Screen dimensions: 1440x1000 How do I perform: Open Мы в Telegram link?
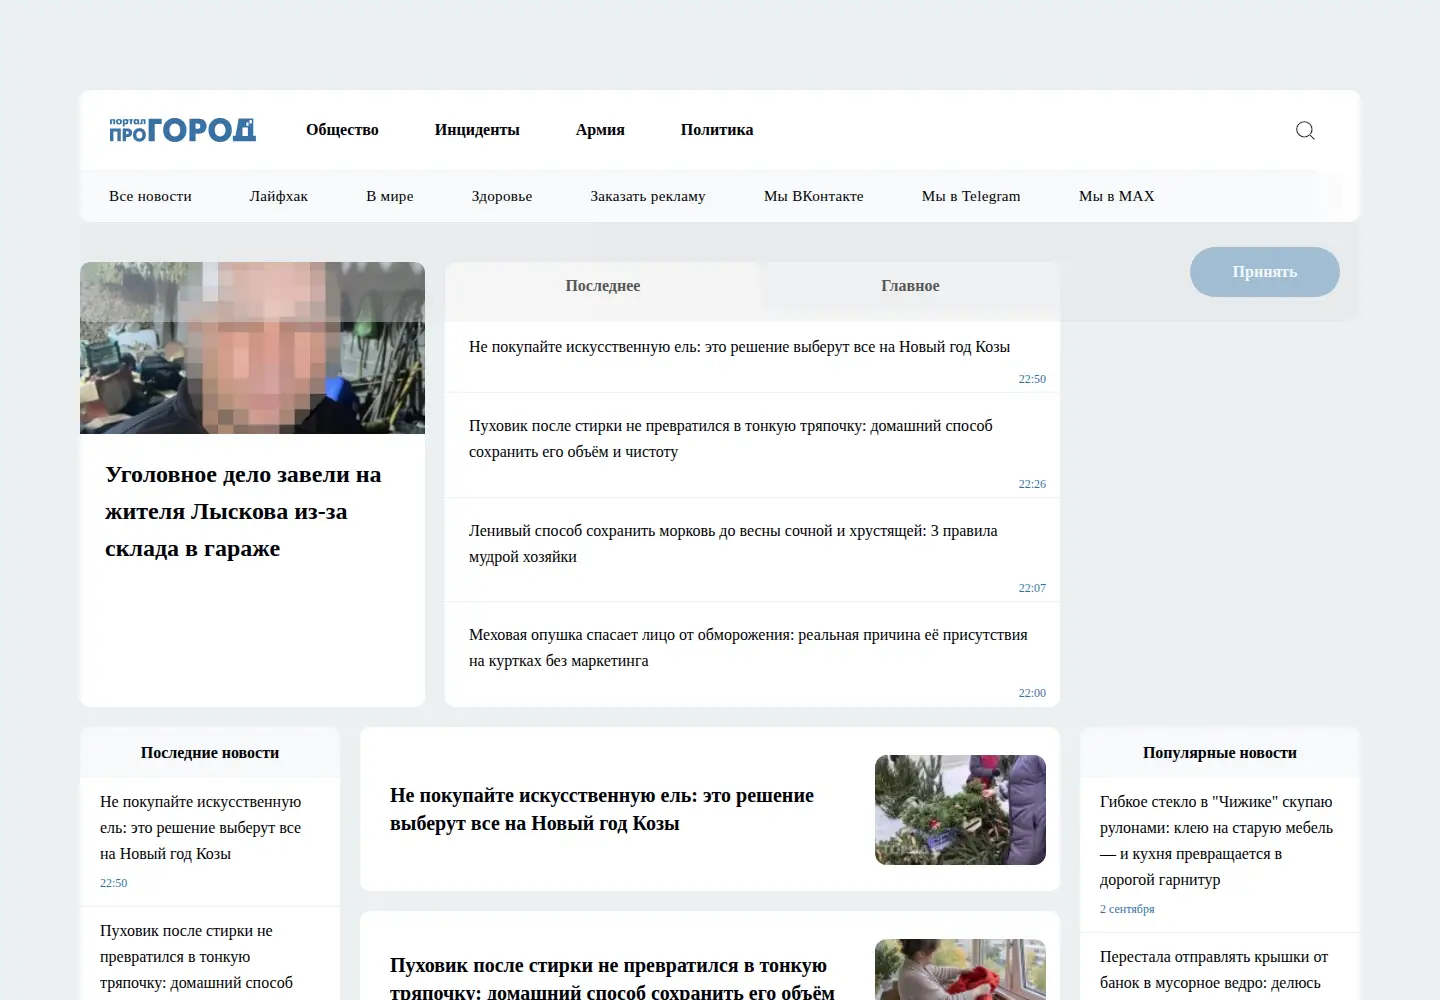(x=971, y=196)
